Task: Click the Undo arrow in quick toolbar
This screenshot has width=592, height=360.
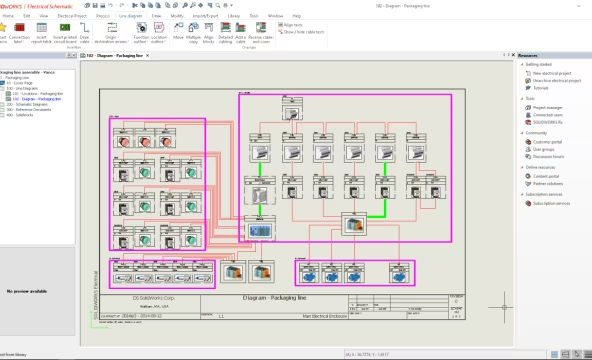Action: tap(110, 6)
